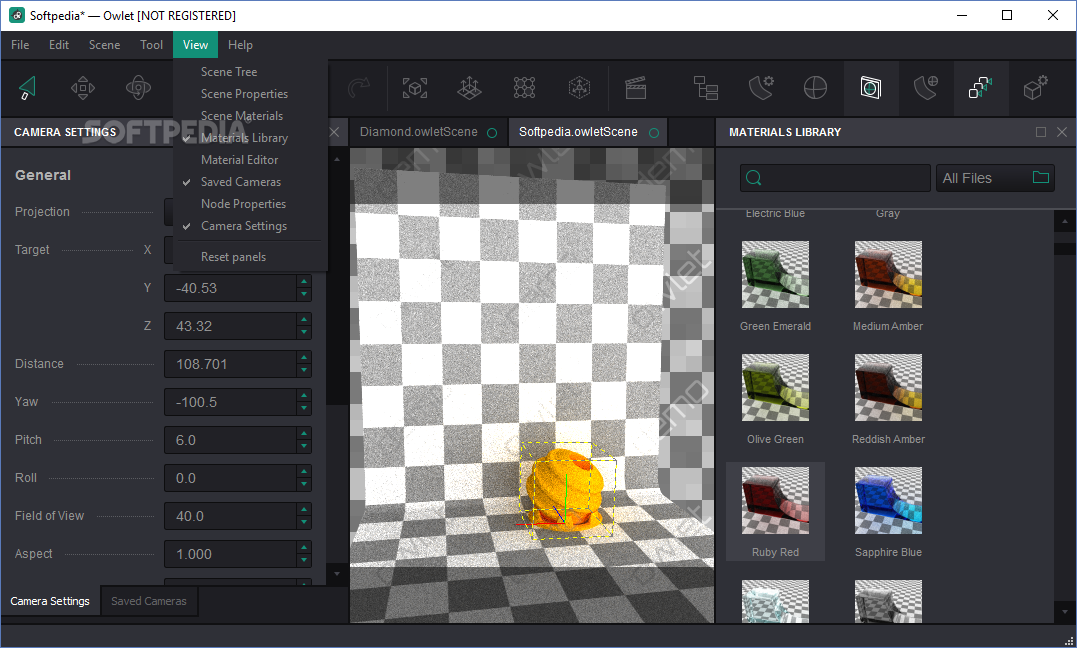Select the Sapphire Blue material
Screen dimensions: 1077x648
[x=888, y=512]
